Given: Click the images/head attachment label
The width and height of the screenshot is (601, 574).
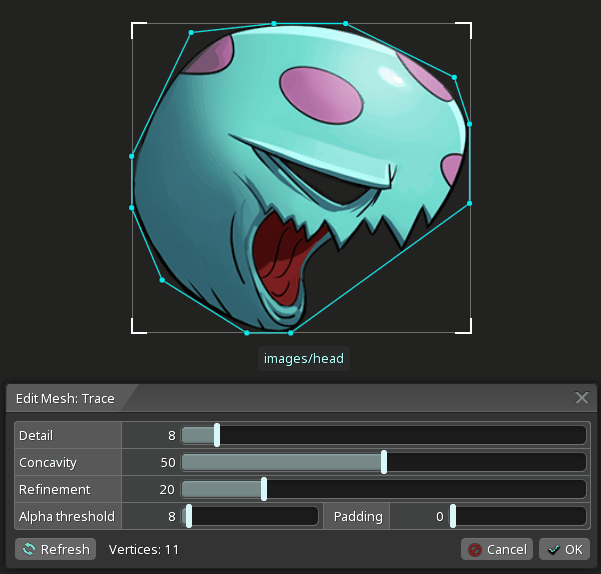Looking at the screenshot, I should click(x=304, y=358).
